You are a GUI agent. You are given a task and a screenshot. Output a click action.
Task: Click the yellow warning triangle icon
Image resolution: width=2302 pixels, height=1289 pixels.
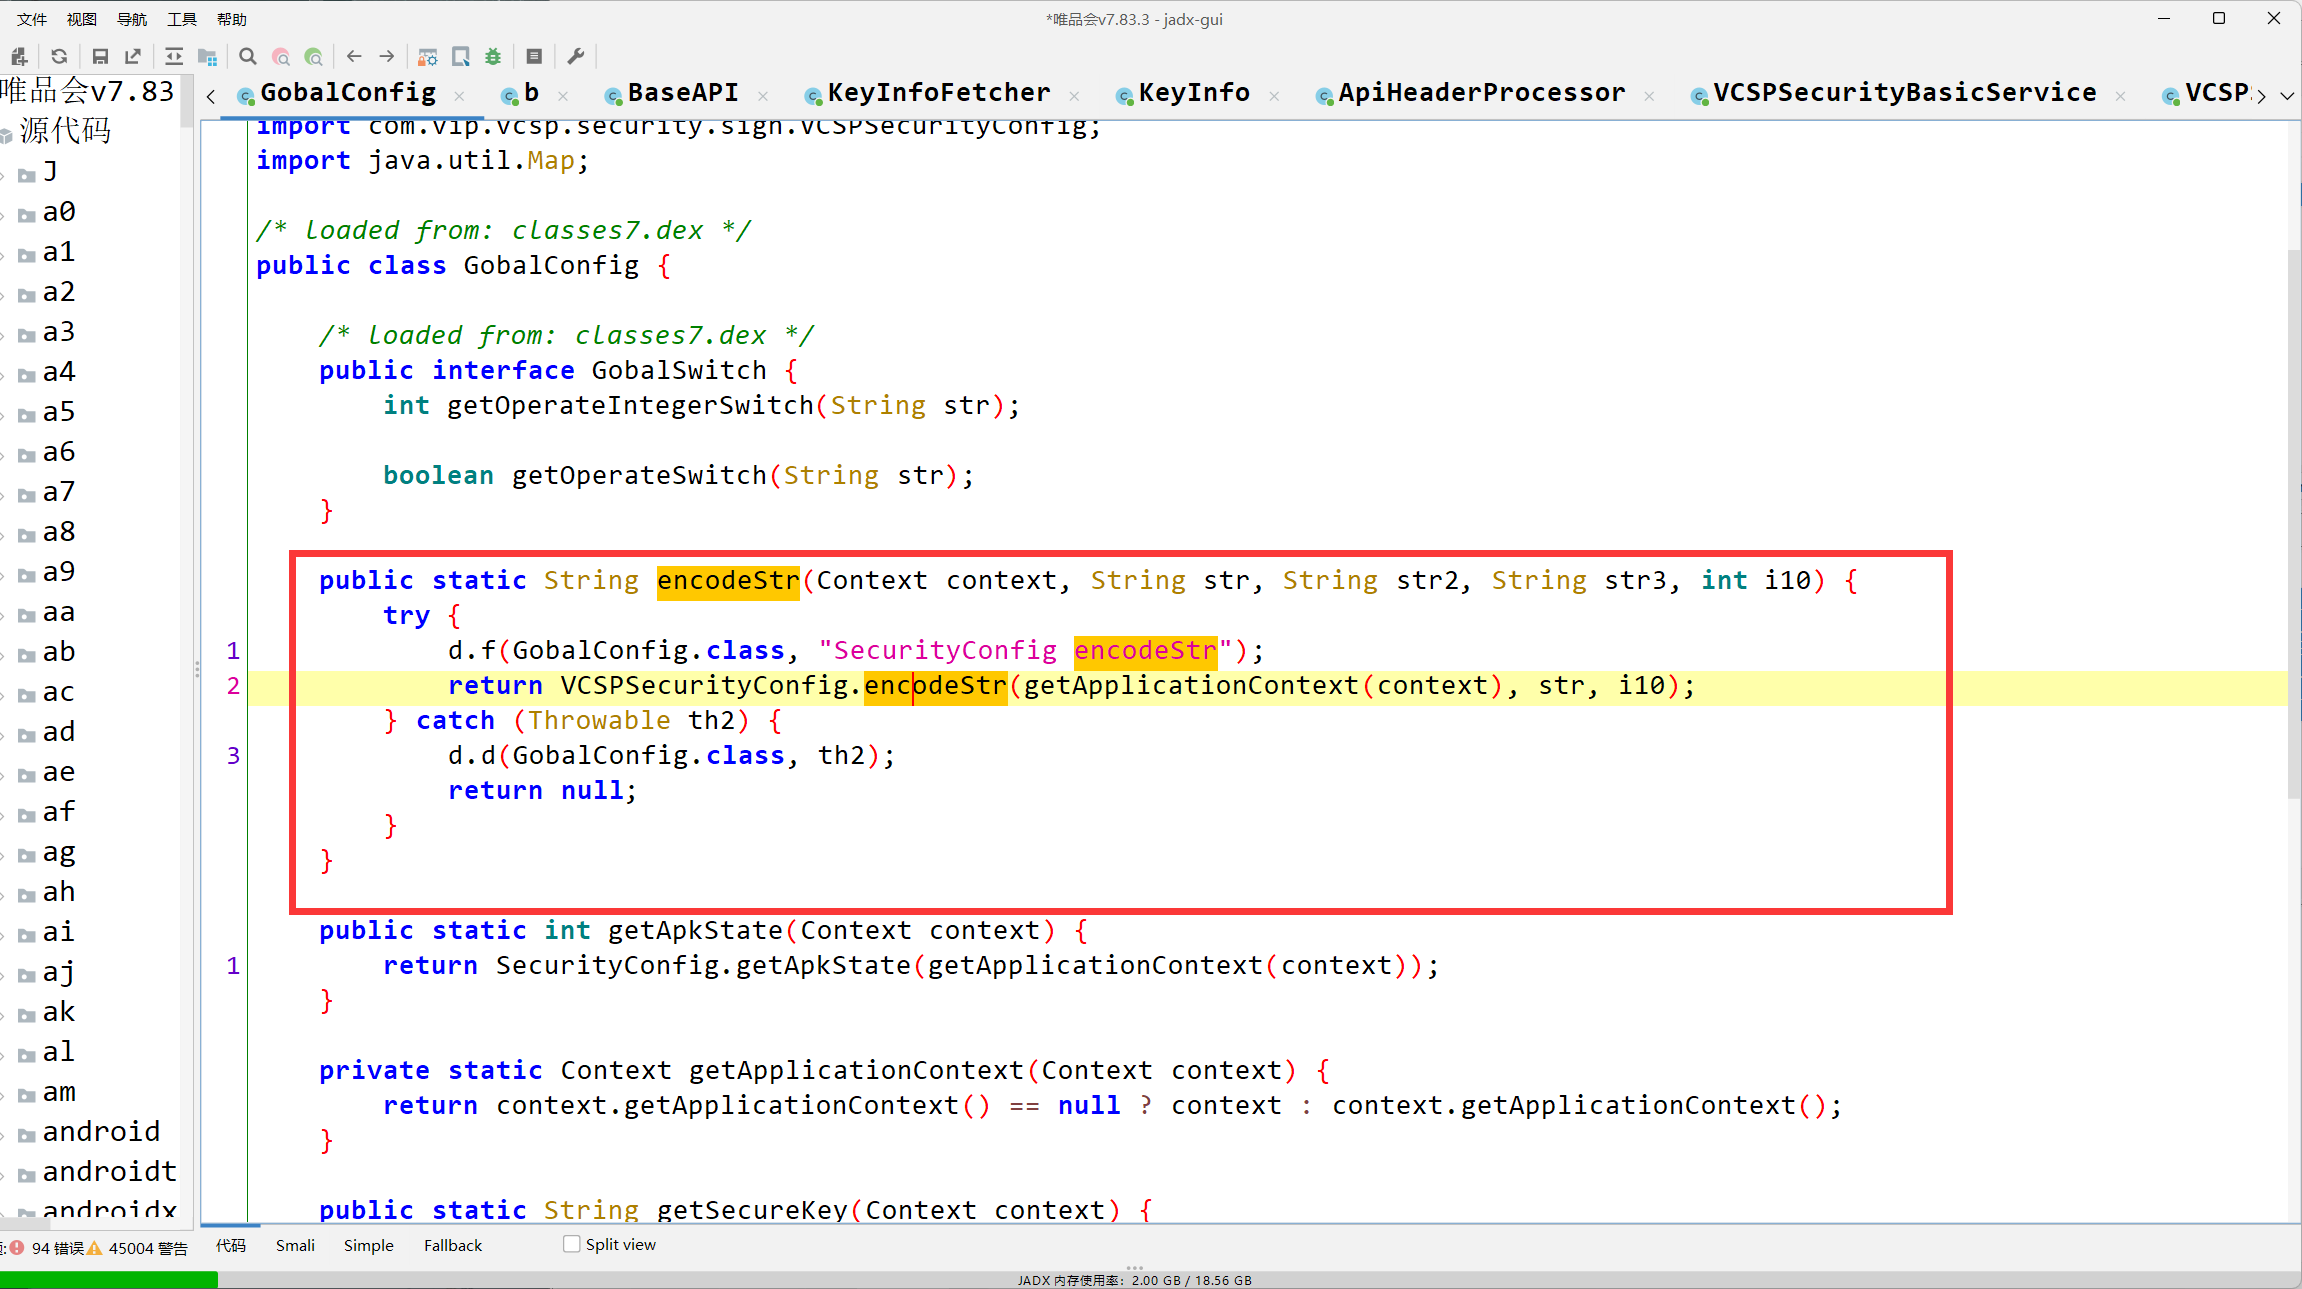[95, 1247]
